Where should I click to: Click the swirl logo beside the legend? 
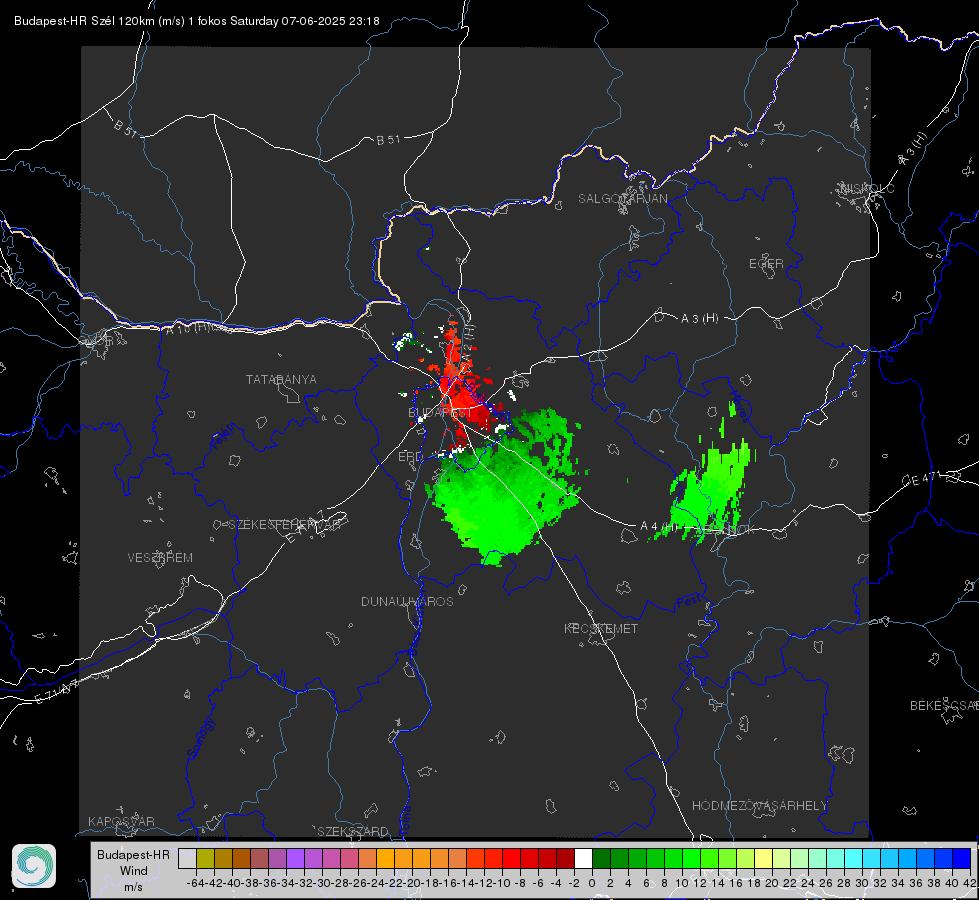pyautogui.click(x=34, y=866)
